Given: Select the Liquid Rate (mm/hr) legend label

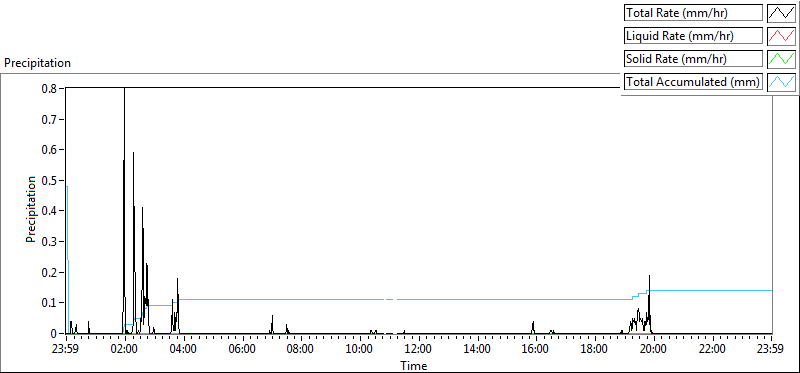Looking at the screenshot, I should (693, 36).
